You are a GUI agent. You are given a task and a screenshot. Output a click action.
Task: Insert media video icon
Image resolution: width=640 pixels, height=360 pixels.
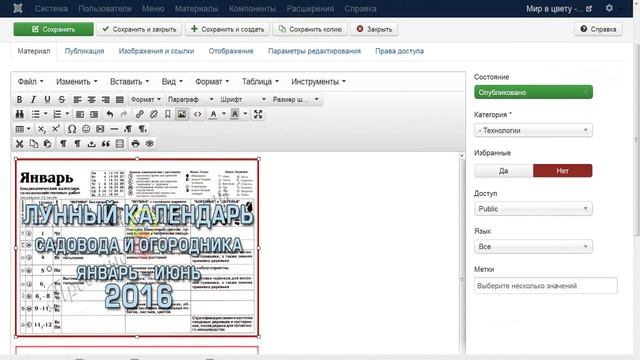point(100,129)
